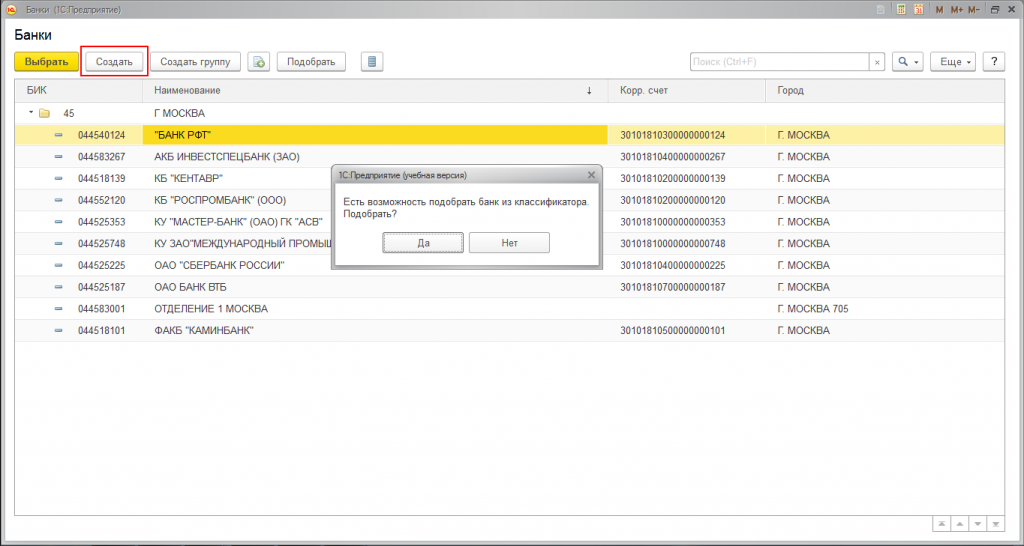The width and height of the screenshot is (1024, 546).
Task: Click item icon beside 044525187
Action: (x=58, y=287)
